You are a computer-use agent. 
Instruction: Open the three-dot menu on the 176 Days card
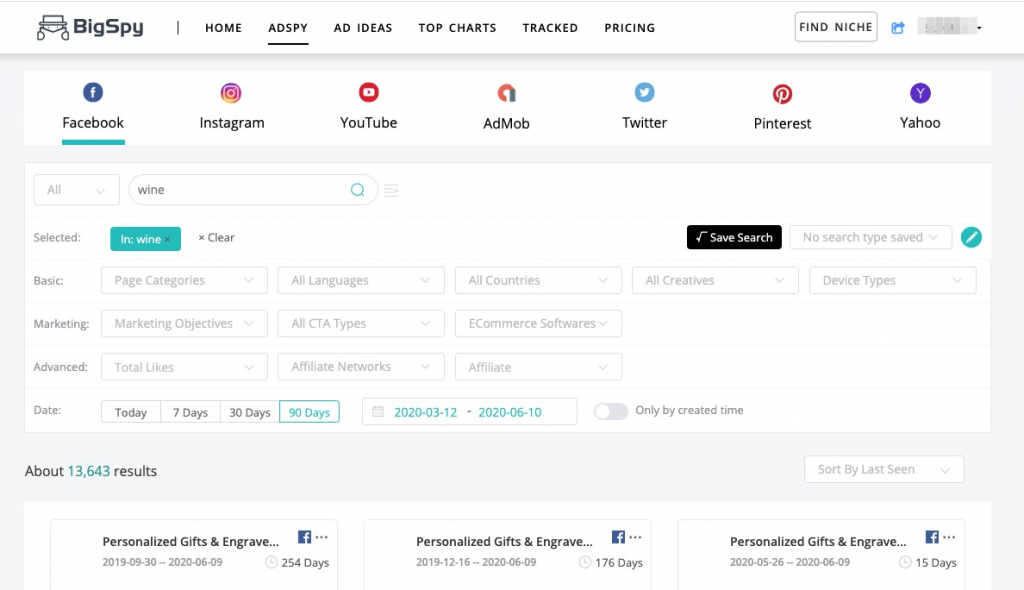point(635,537)
